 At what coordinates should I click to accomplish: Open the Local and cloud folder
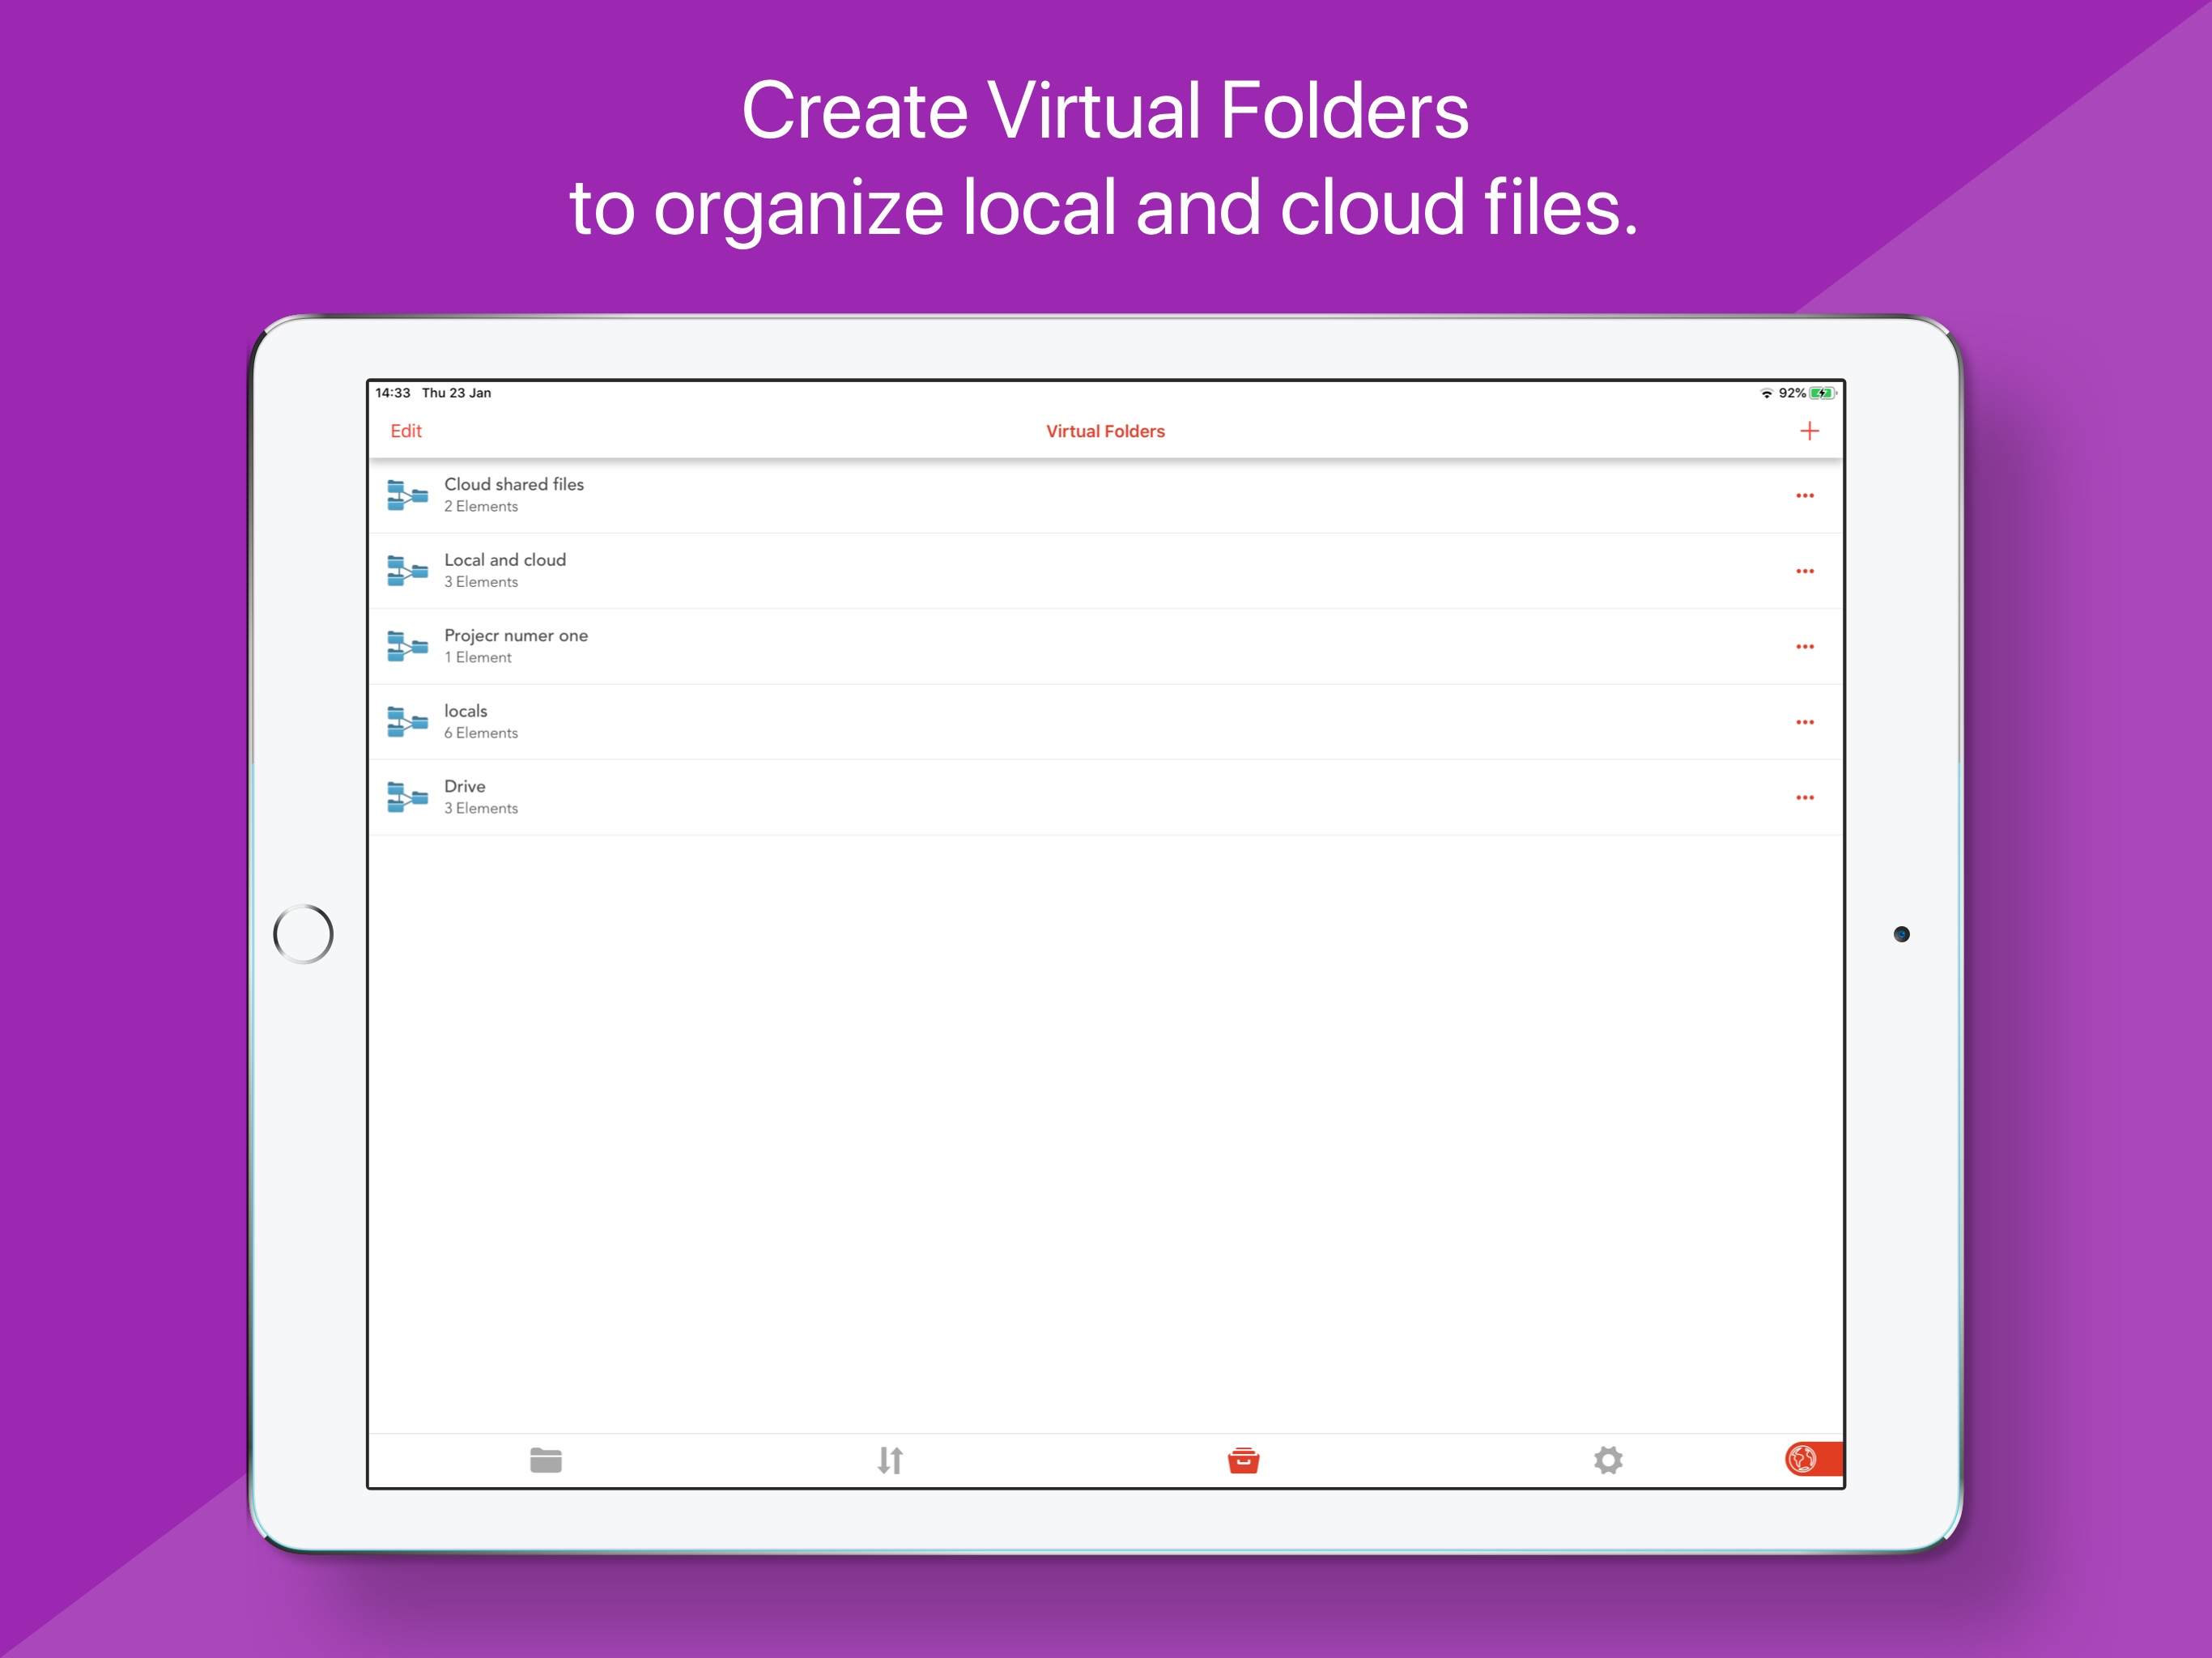tap(505, 560)
